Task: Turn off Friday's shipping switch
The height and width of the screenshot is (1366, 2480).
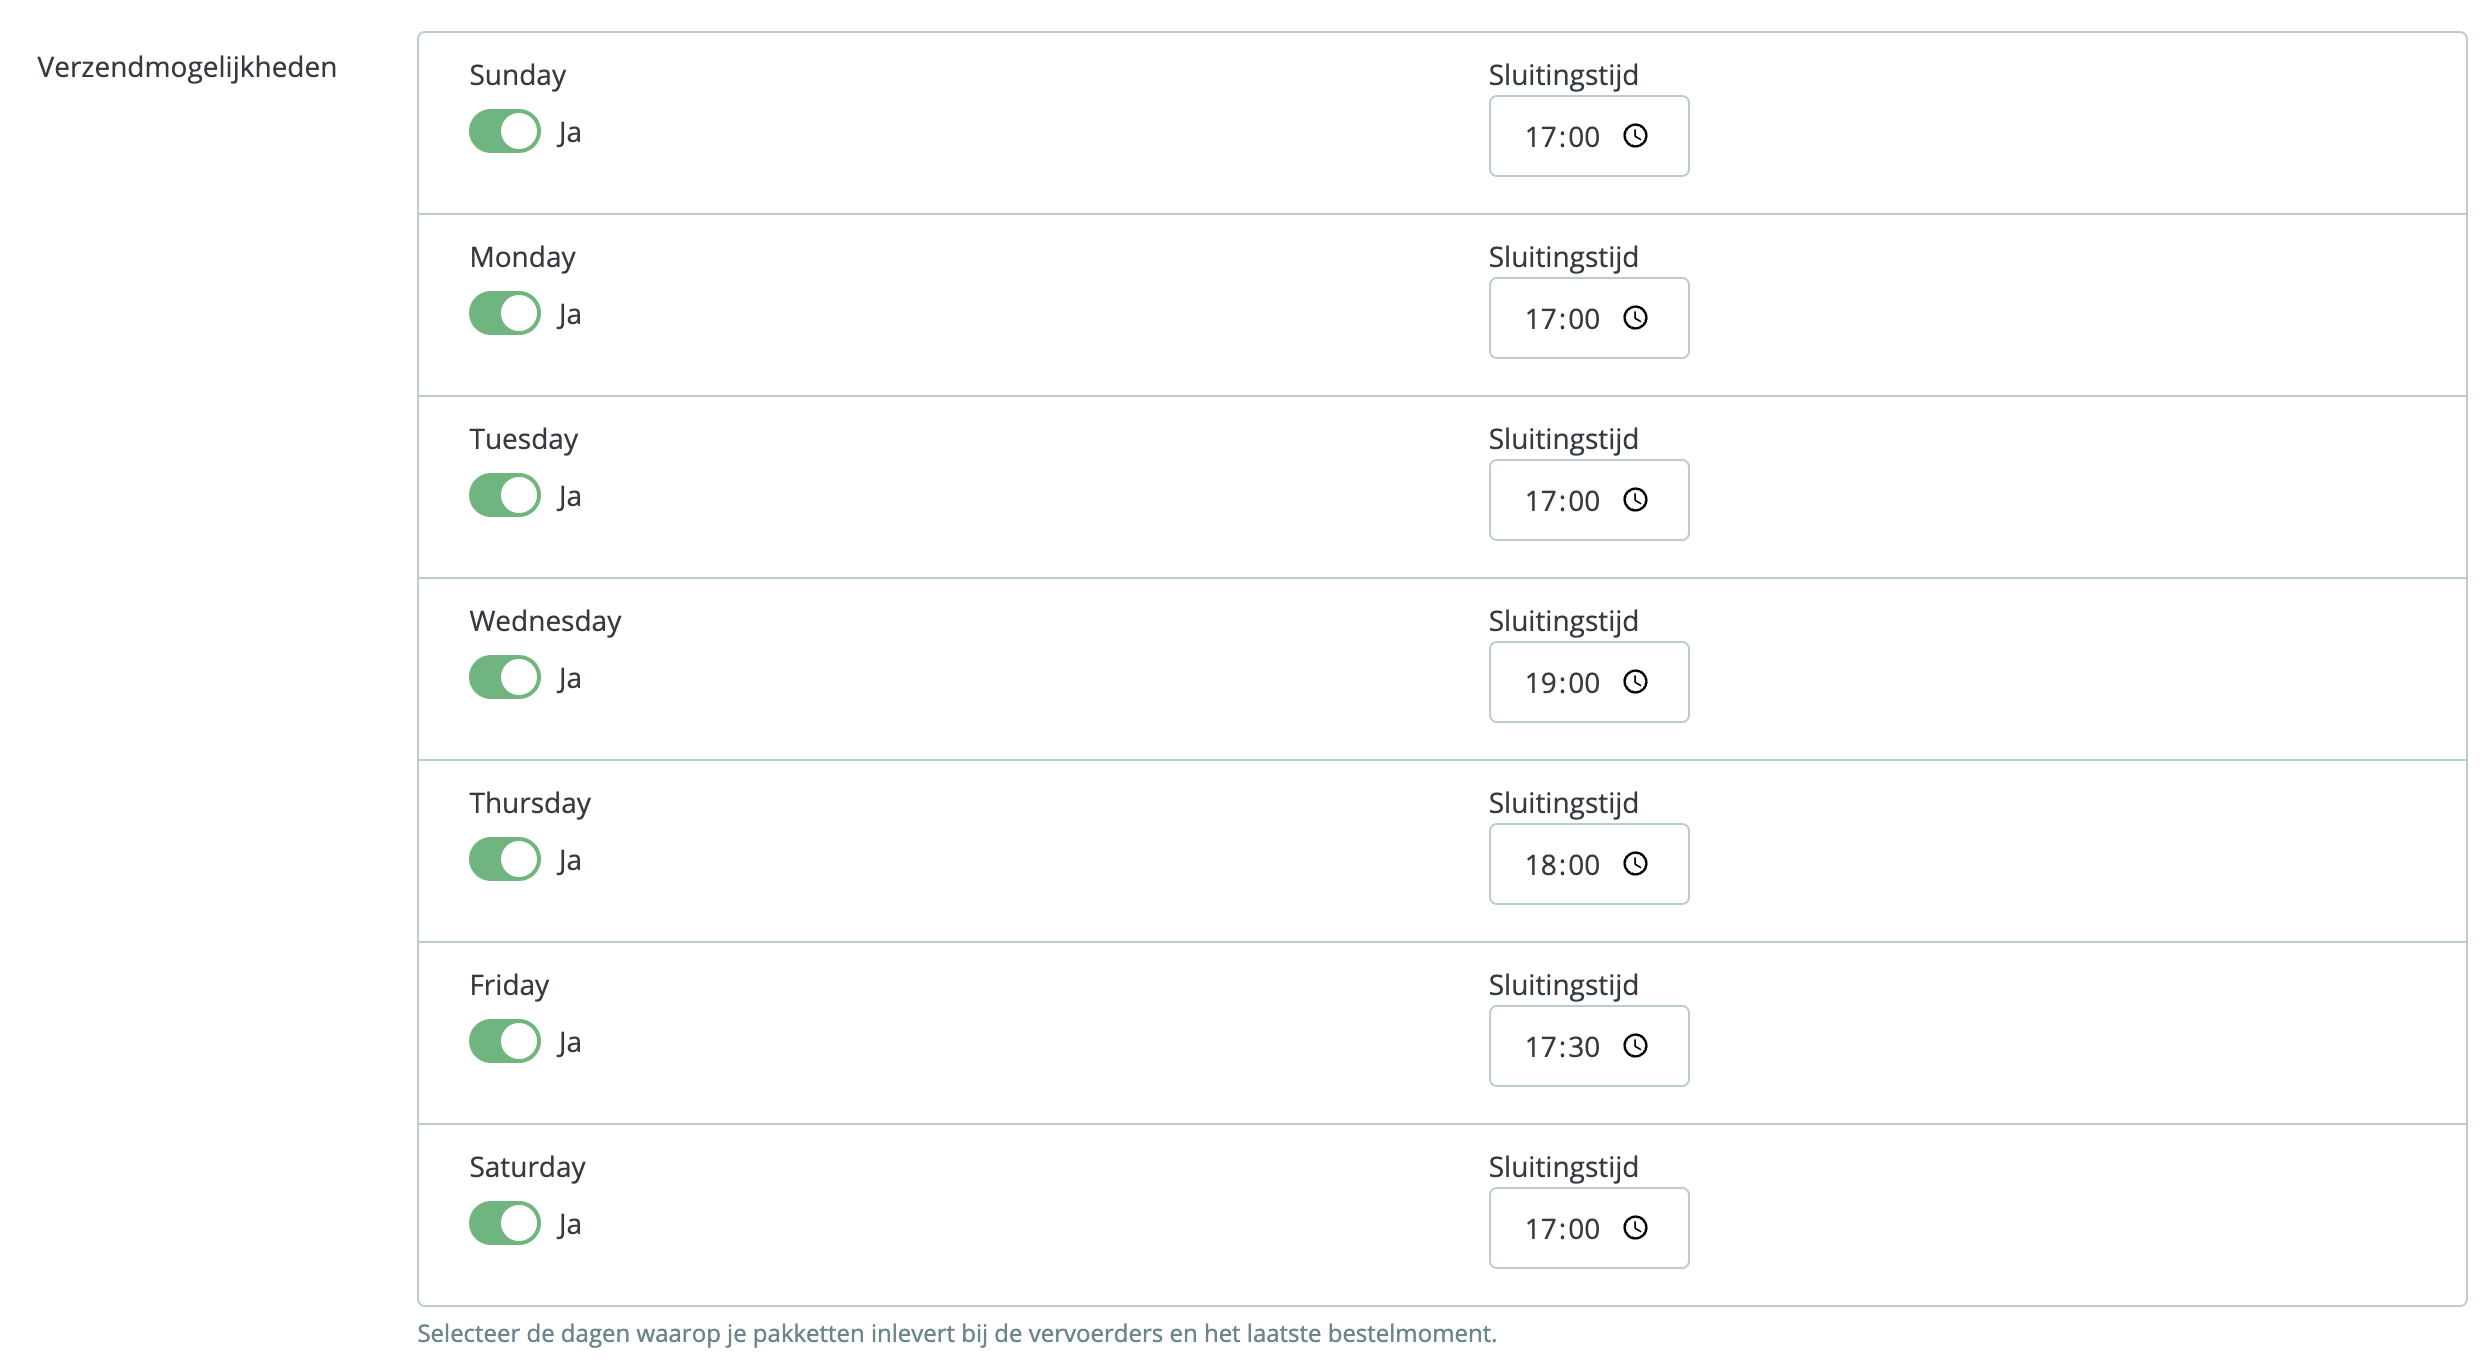Action: 503,1041
